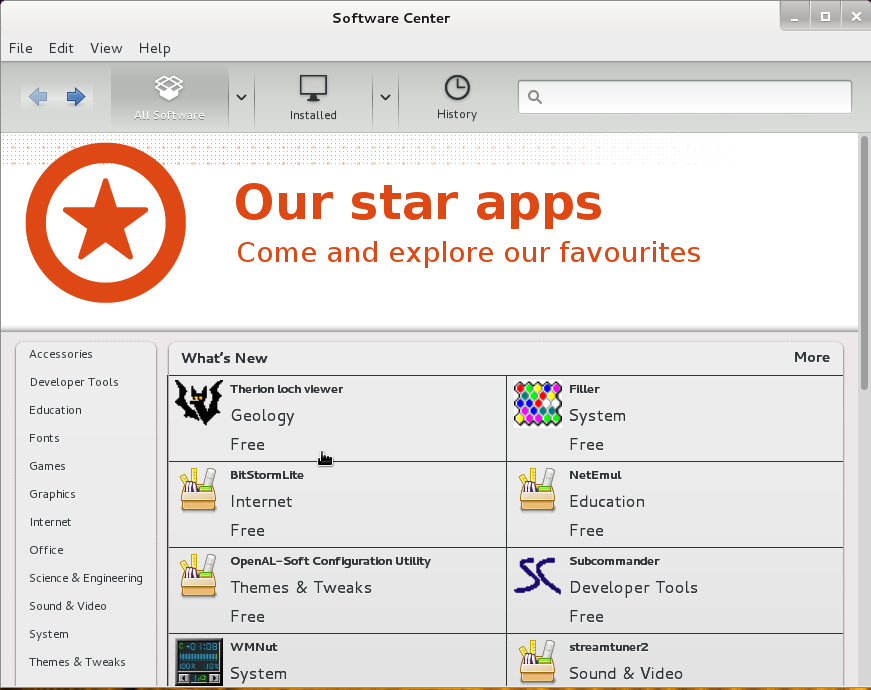Select the Fonts category

coord(44,438)
